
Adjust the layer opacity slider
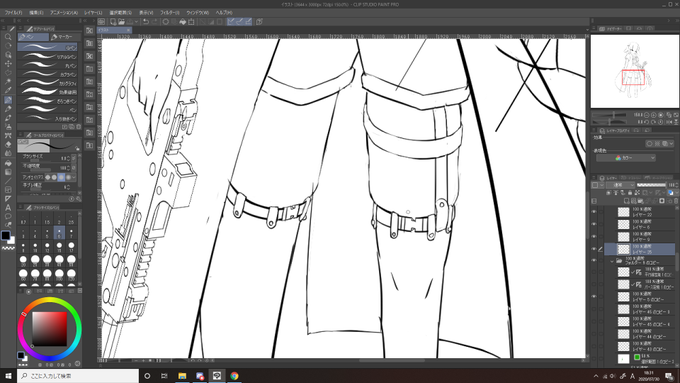point(651,185)
